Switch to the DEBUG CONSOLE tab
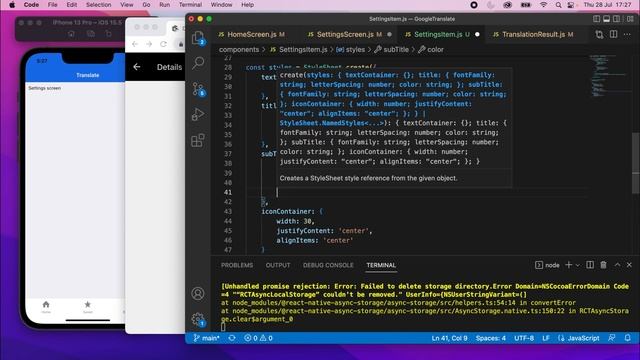 coord(328,265)
